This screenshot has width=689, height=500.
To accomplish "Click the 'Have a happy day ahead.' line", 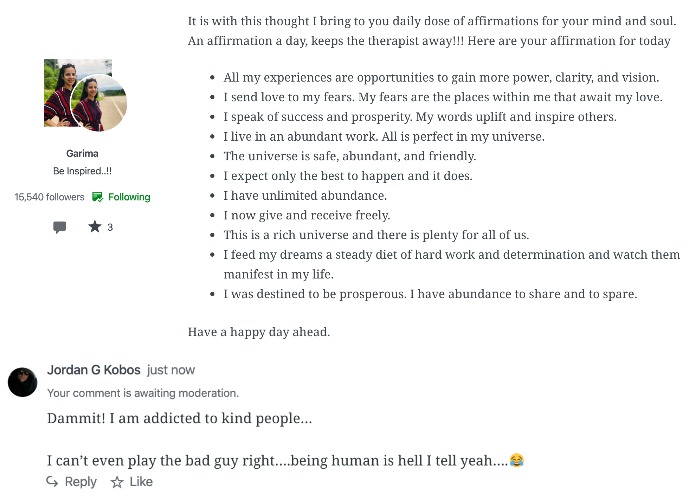I will (x=259, y=332).
